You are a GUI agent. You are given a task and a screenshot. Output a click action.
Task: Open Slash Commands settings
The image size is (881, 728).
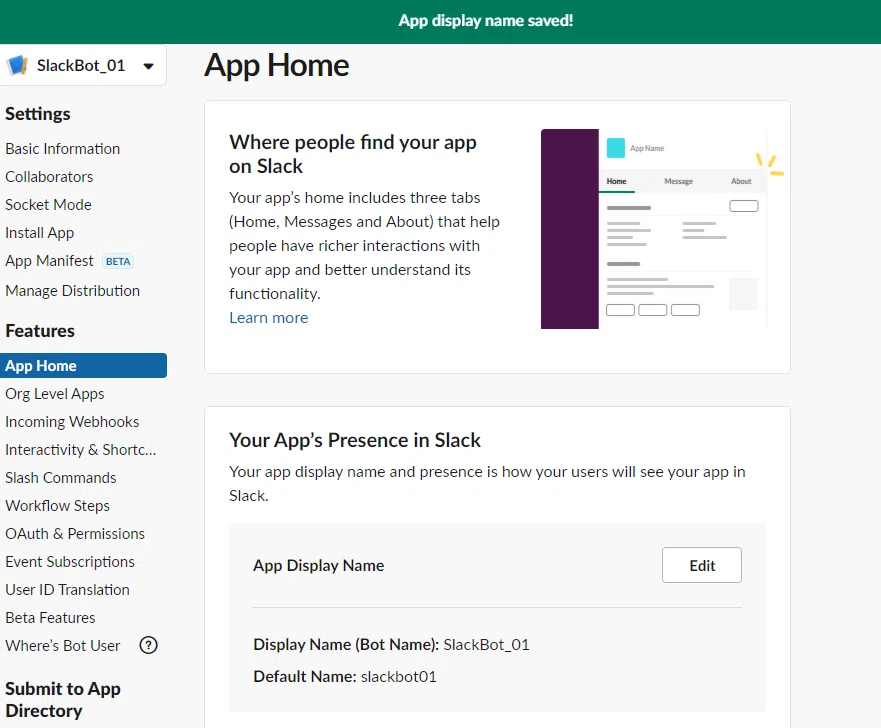pyautogui.click(x=61, y=478)
